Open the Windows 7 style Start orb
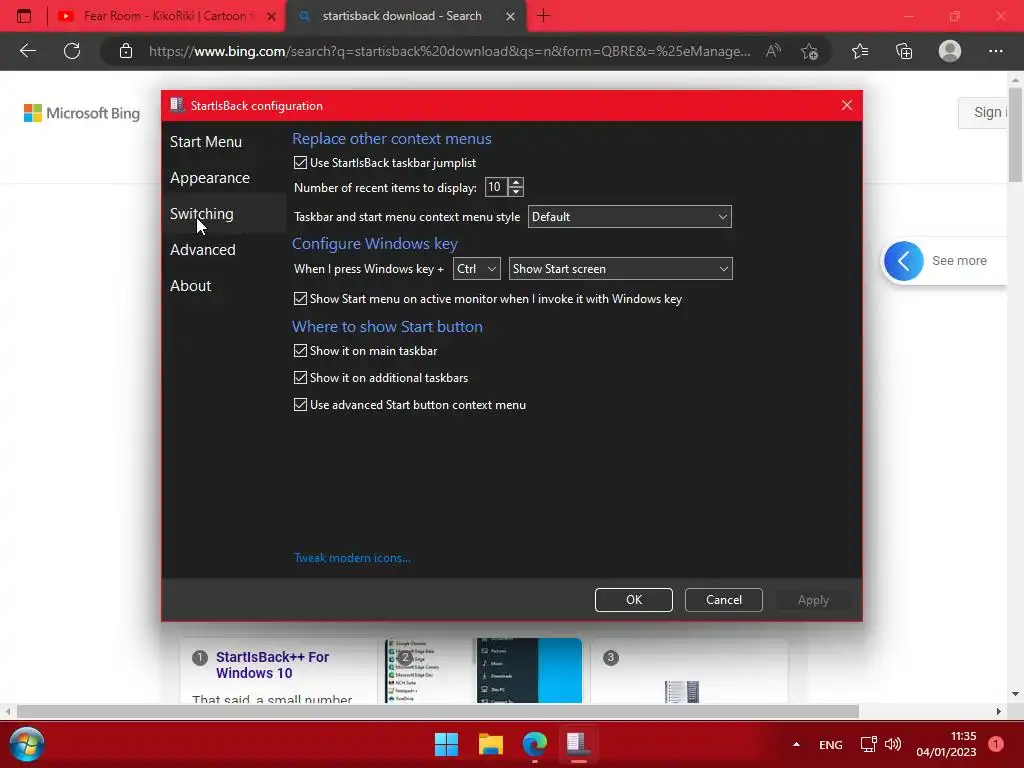This screenshot has height=768, width=1024. pyautogui.click(x=27, y=744)
